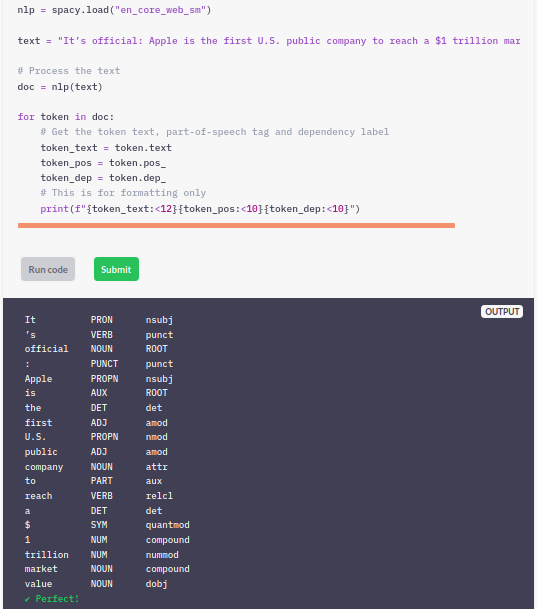Click the OUTPUT label badge
Image resolution: width=538 pixels, height=609 pixels.
click(x=502, y=312)
